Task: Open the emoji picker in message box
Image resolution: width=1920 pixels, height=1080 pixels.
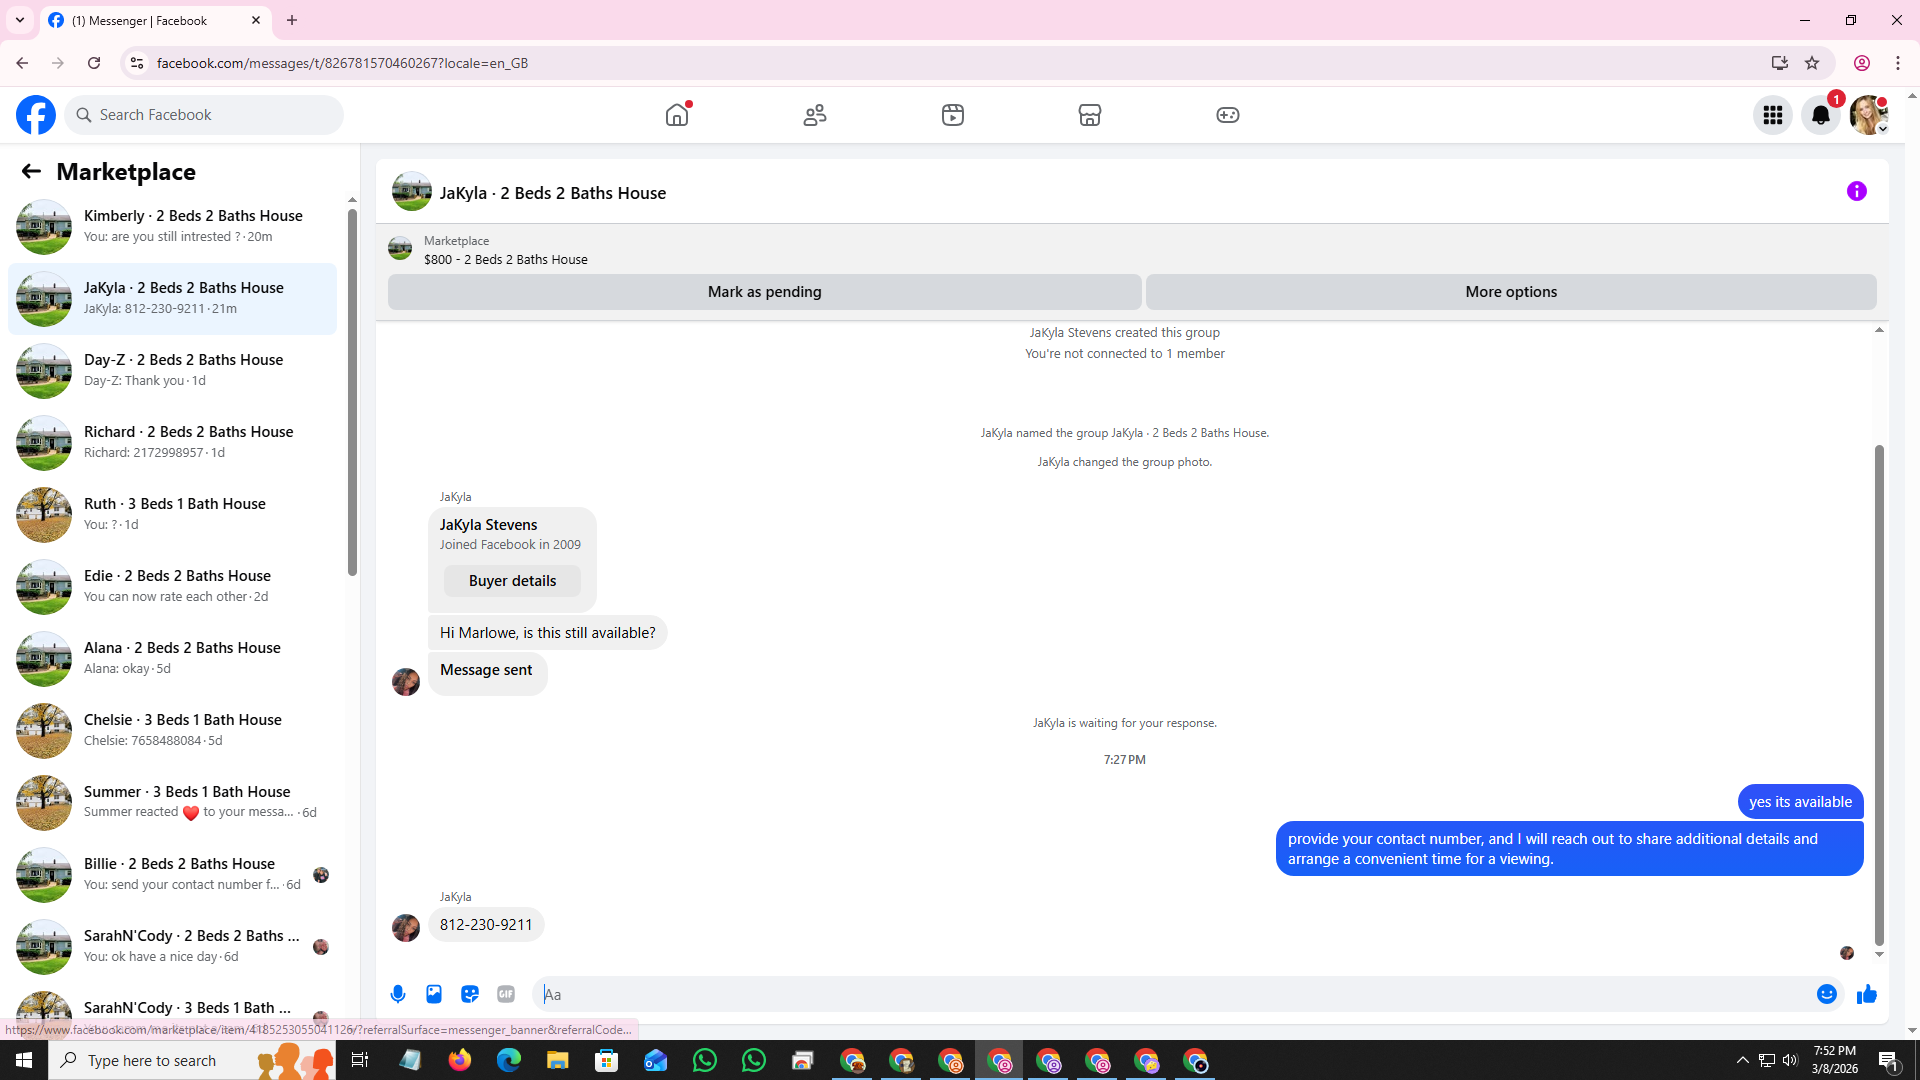Action: pos(1826,994)
